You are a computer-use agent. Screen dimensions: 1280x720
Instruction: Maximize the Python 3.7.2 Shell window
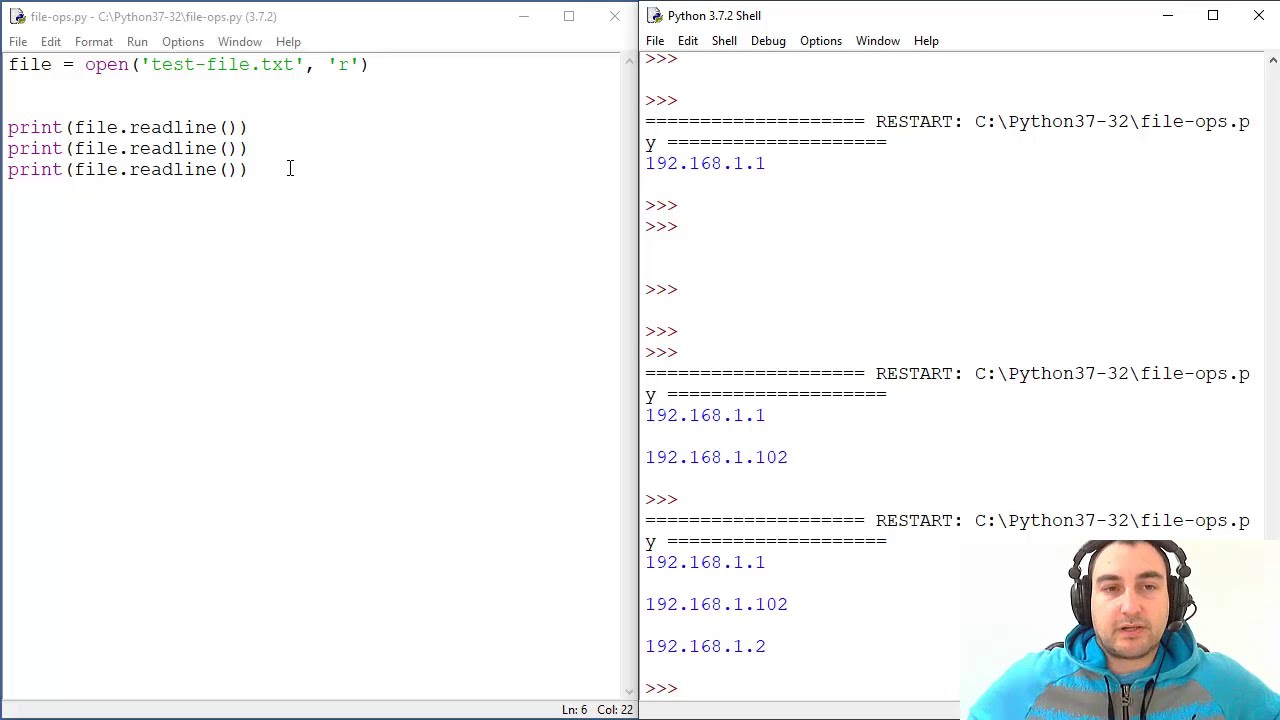[1213, 15]
